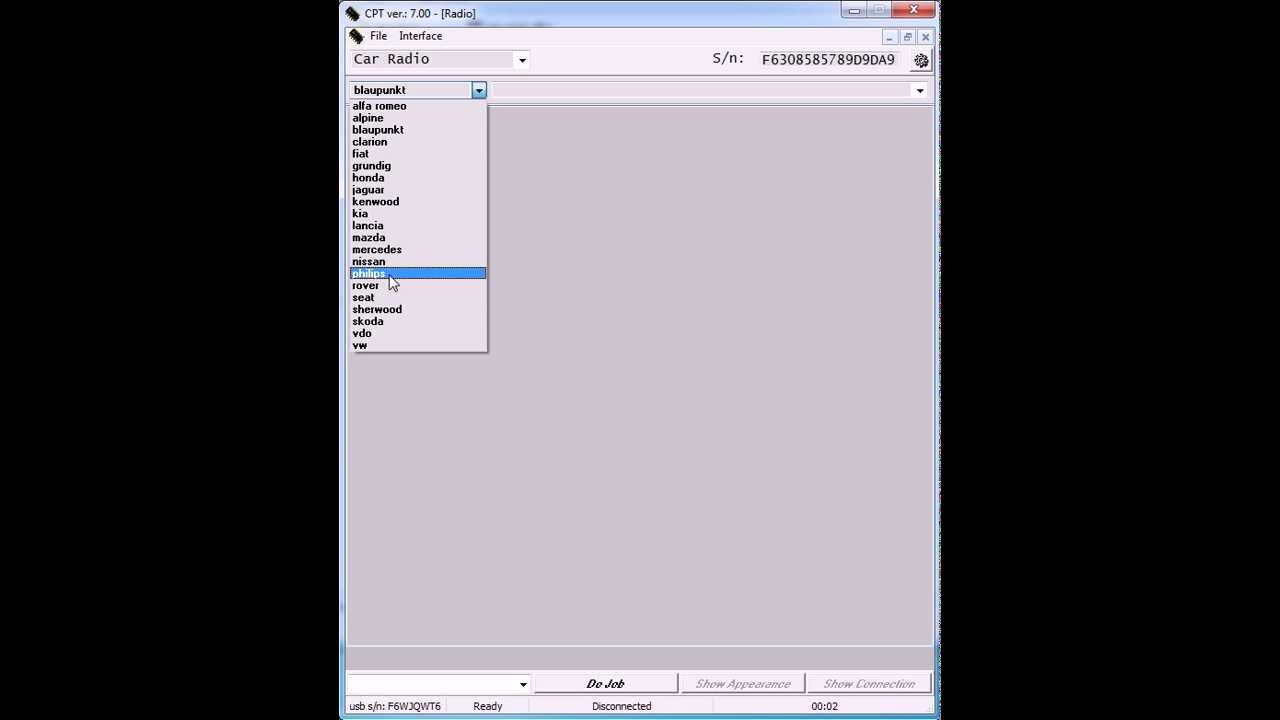Select highlighted philips brand entry
This screenshot has width=1280, height=720.
click(x=418, y=274)
